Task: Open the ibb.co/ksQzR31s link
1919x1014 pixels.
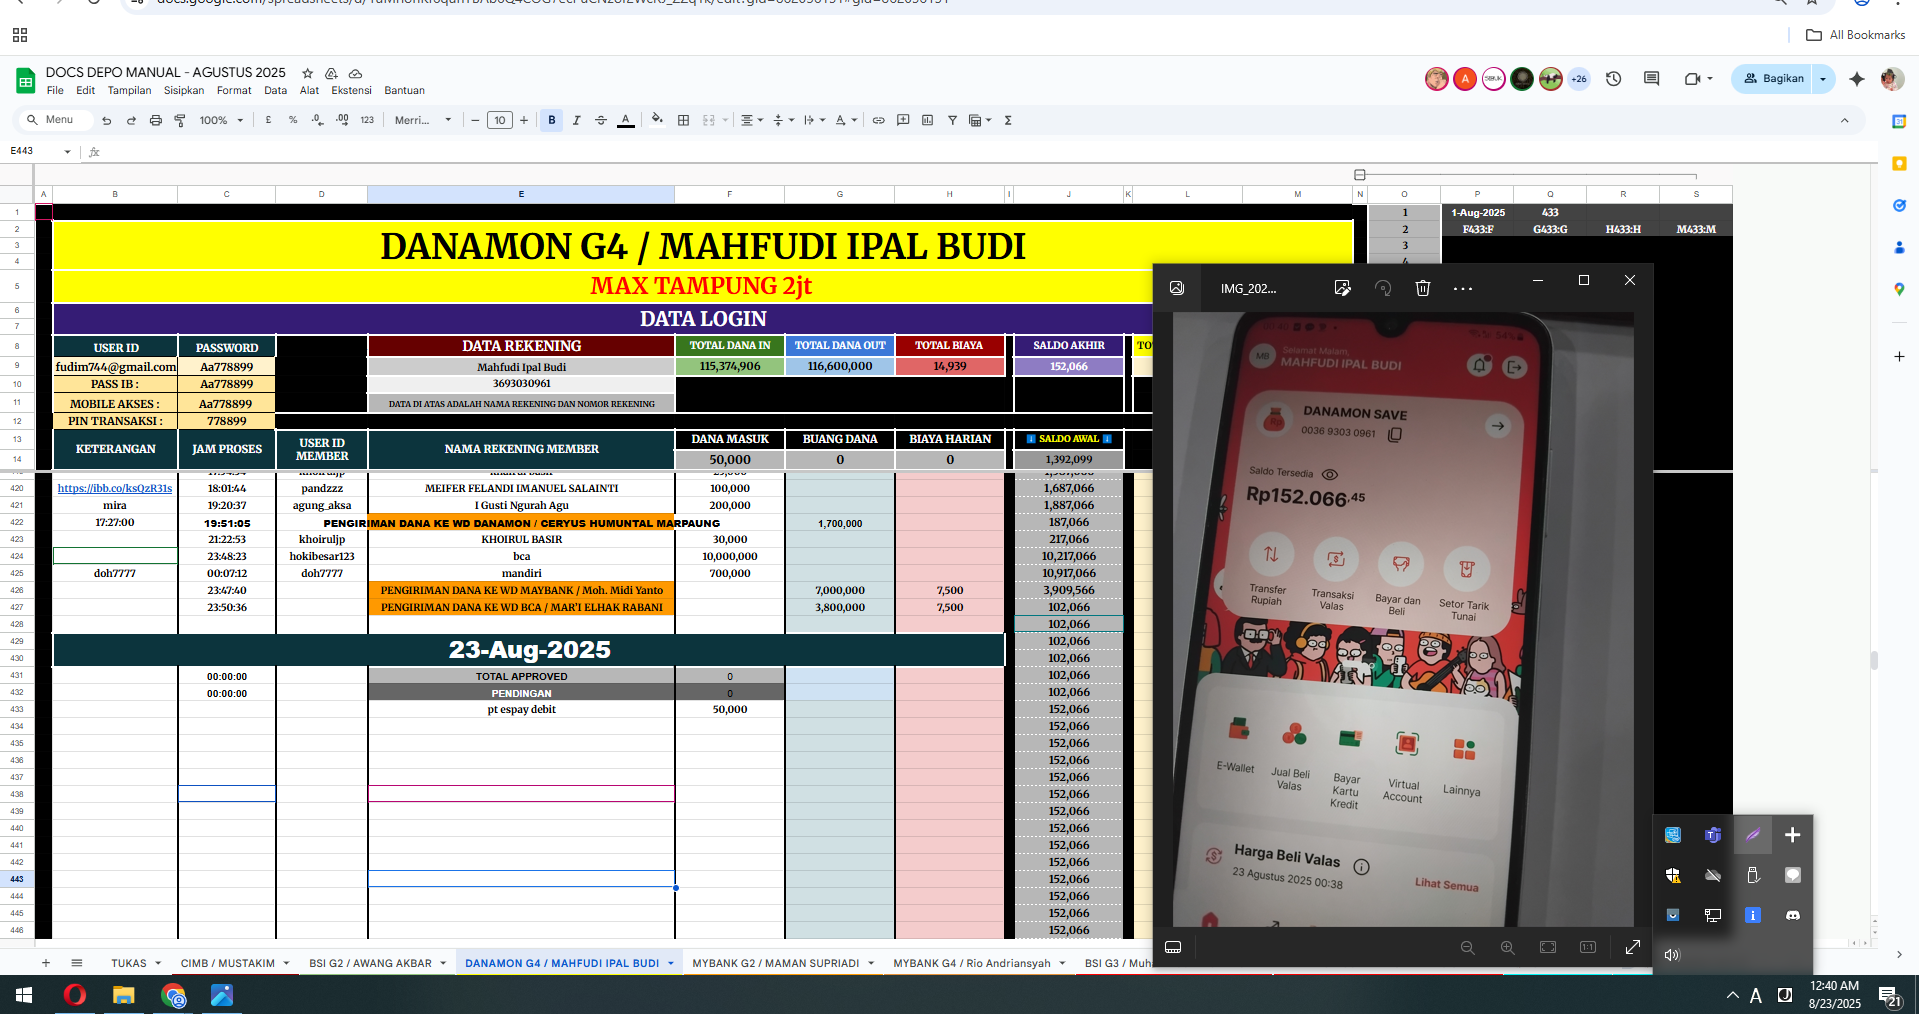Action: 115,488
